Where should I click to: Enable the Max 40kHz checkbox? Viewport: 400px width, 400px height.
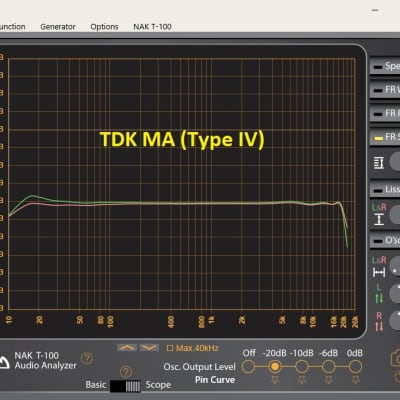pyautogui.click(x=170, y=348)
